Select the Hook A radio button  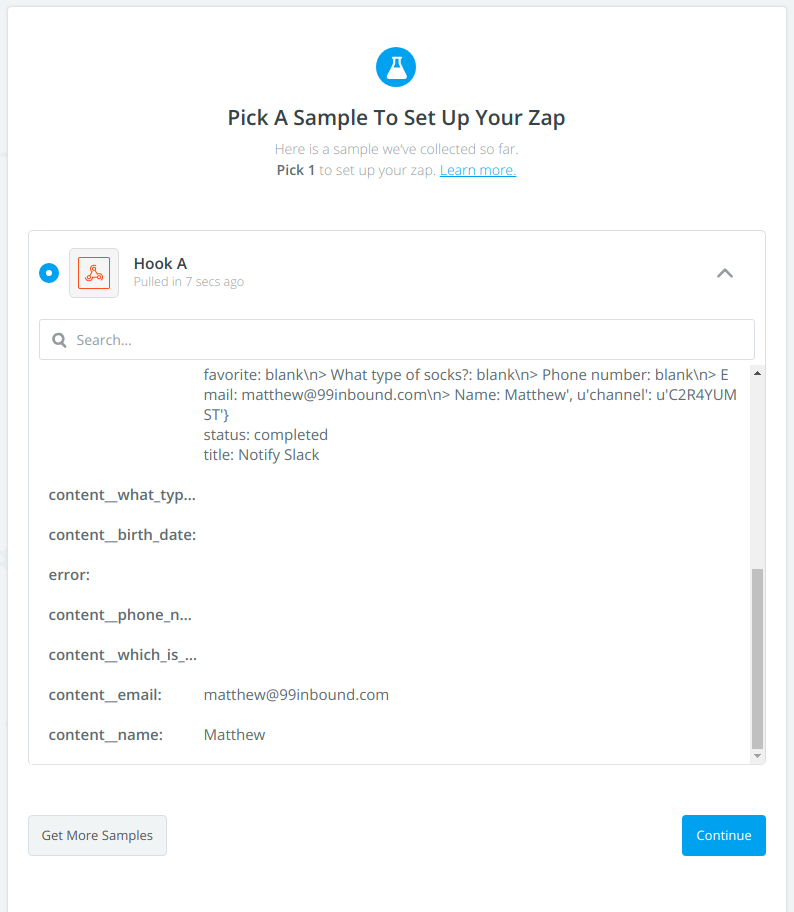point(48,273)
